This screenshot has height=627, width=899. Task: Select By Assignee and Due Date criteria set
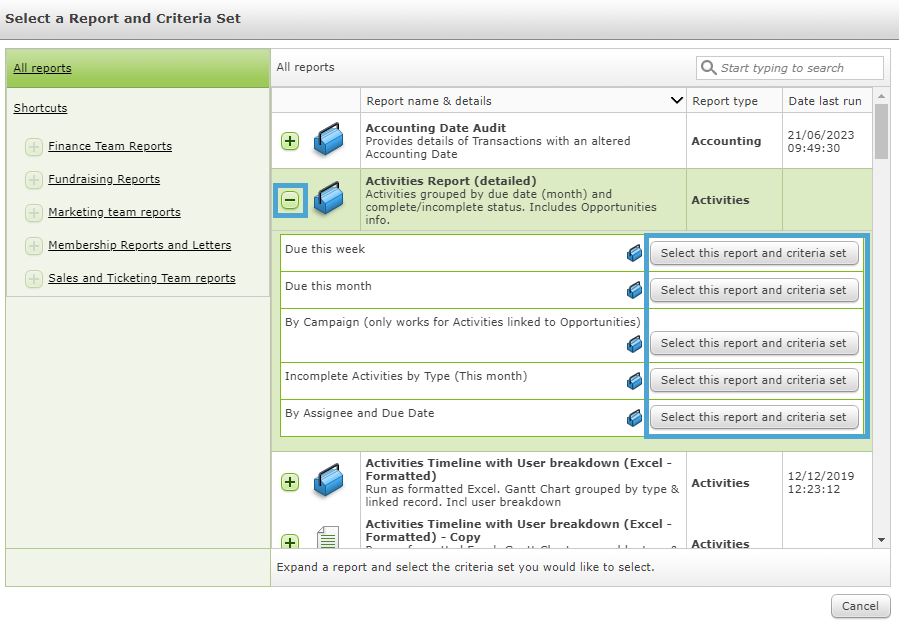tap(754, 417)
